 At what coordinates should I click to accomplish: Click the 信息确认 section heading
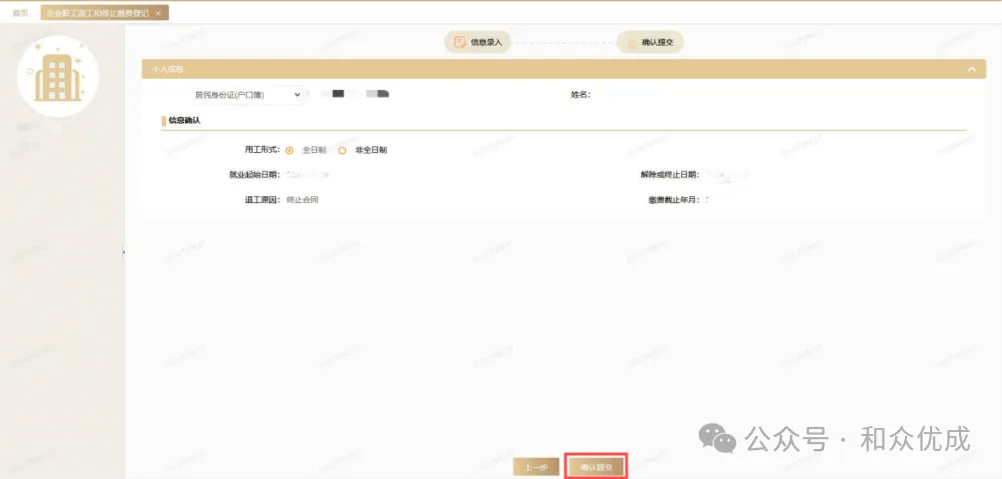[x=184, y=120]
